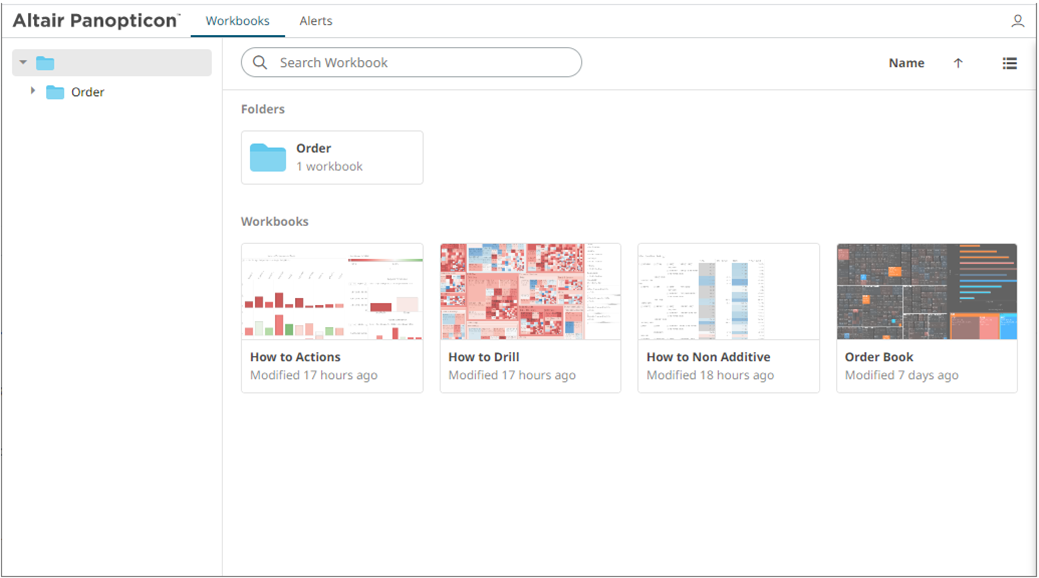Click the Order folder icon in Folders section
The width and height of the screenshot is (1039, 578).
pyautogui.click(x=268, y=157)
